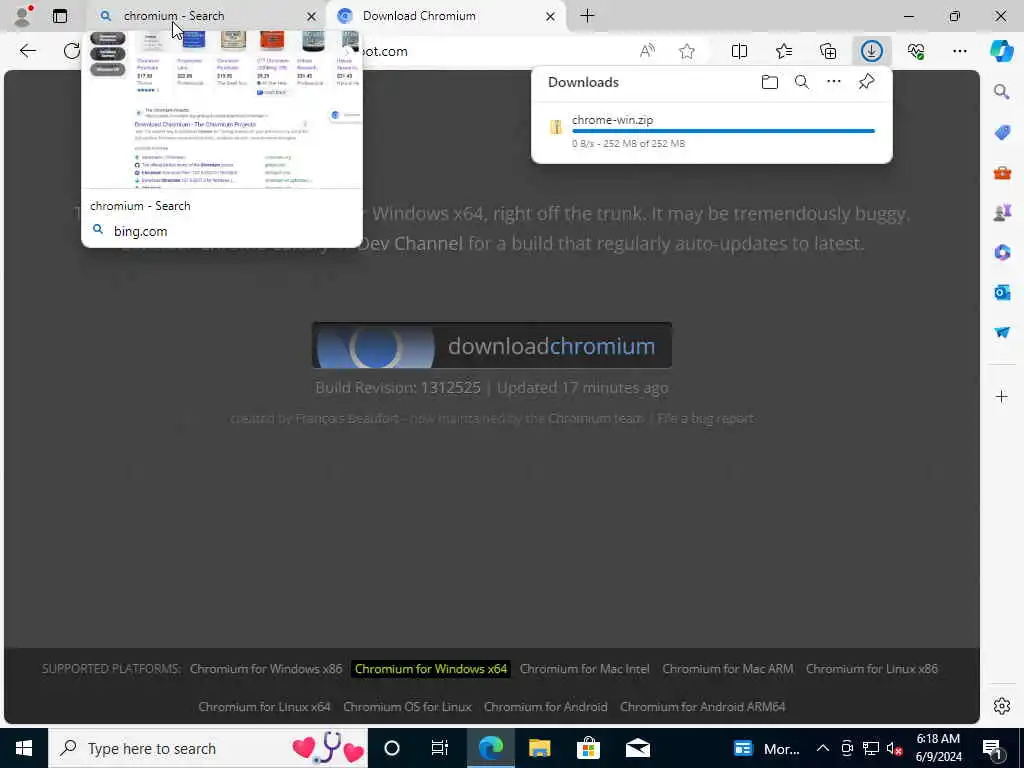Open the Dev Channel link
This screenshot has width=1024, height=768.
click(410, 244)
